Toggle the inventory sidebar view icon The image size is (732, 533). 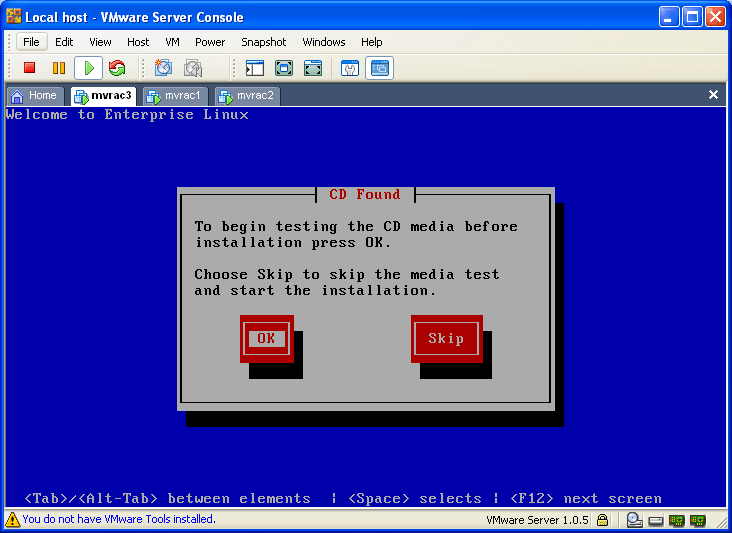pos(255,68)
